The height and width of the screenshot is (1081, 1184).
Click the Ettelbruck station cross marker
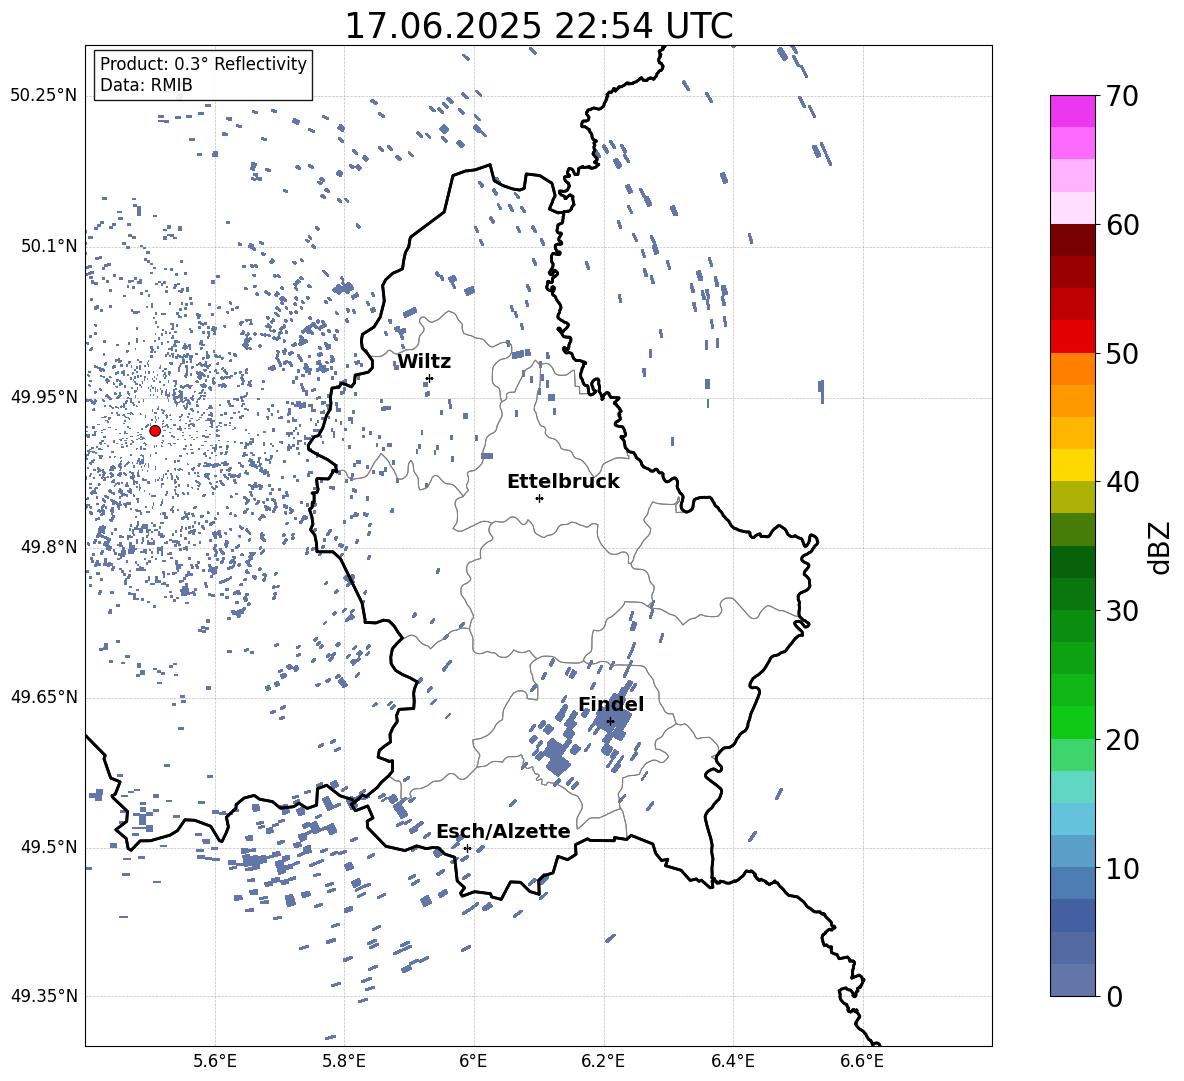539,498
